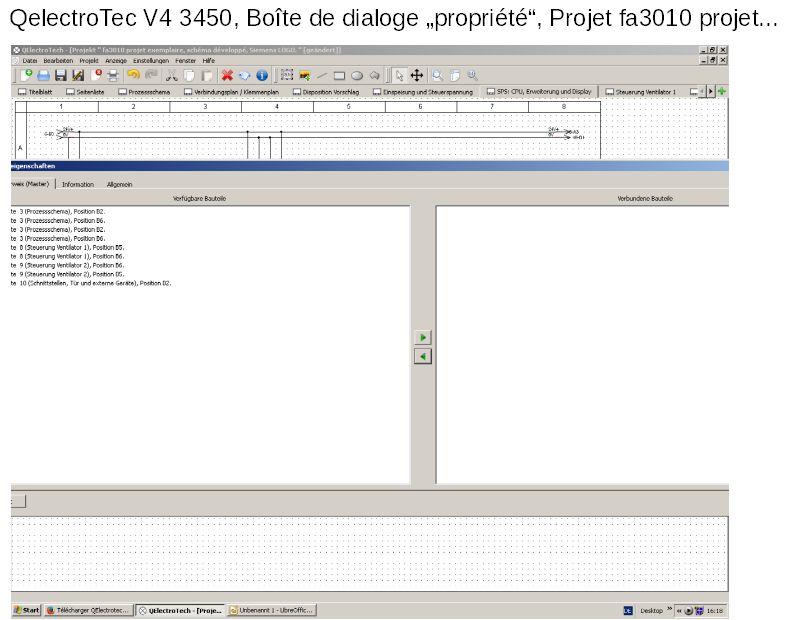Click the green left arrow to unlink component
The image size is (802, 620).
point(423,356)
